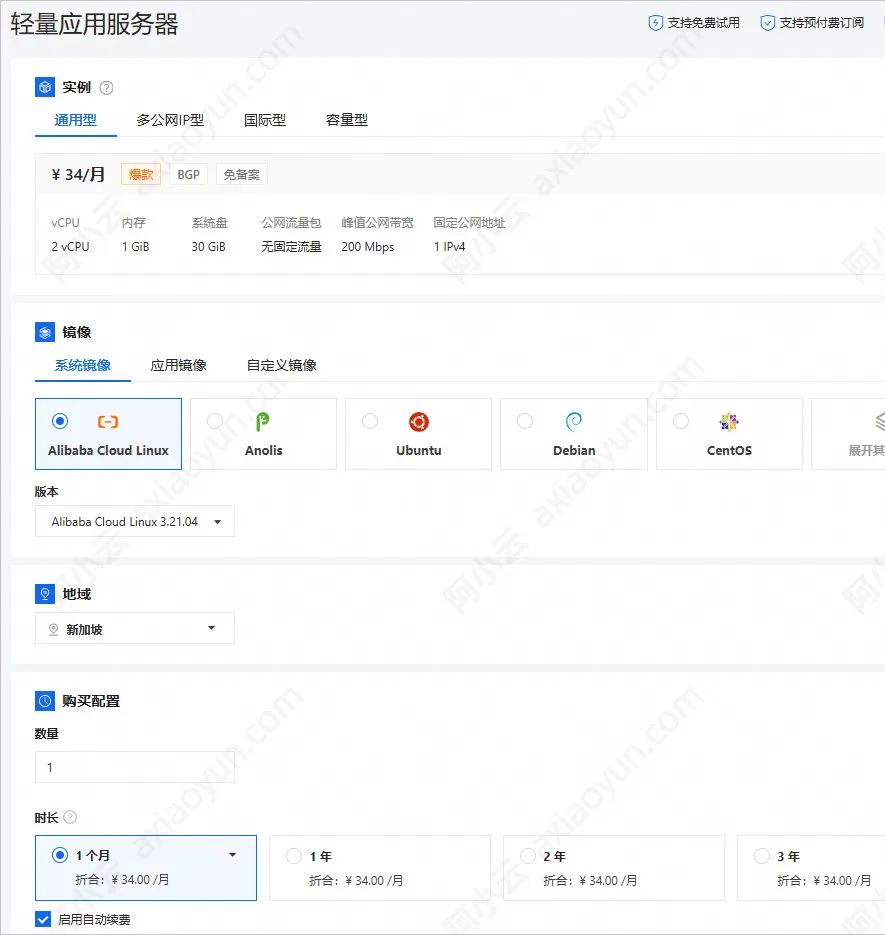Open the Alibaba Cloud Linux 3.21.04 version dropdown
Viewport: 885px width, 935px height.
(135, 521)
